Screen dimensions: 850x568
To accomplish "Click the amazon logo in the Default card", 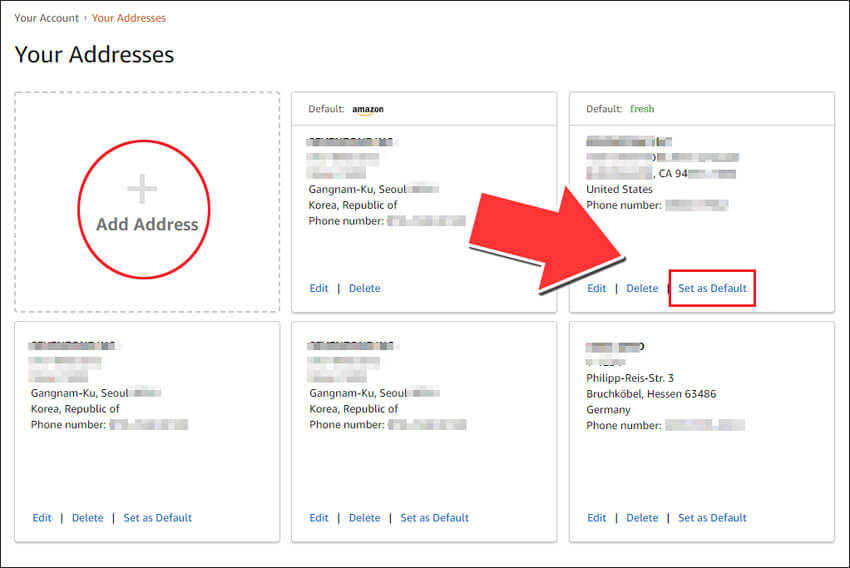I will coord(368,109).
